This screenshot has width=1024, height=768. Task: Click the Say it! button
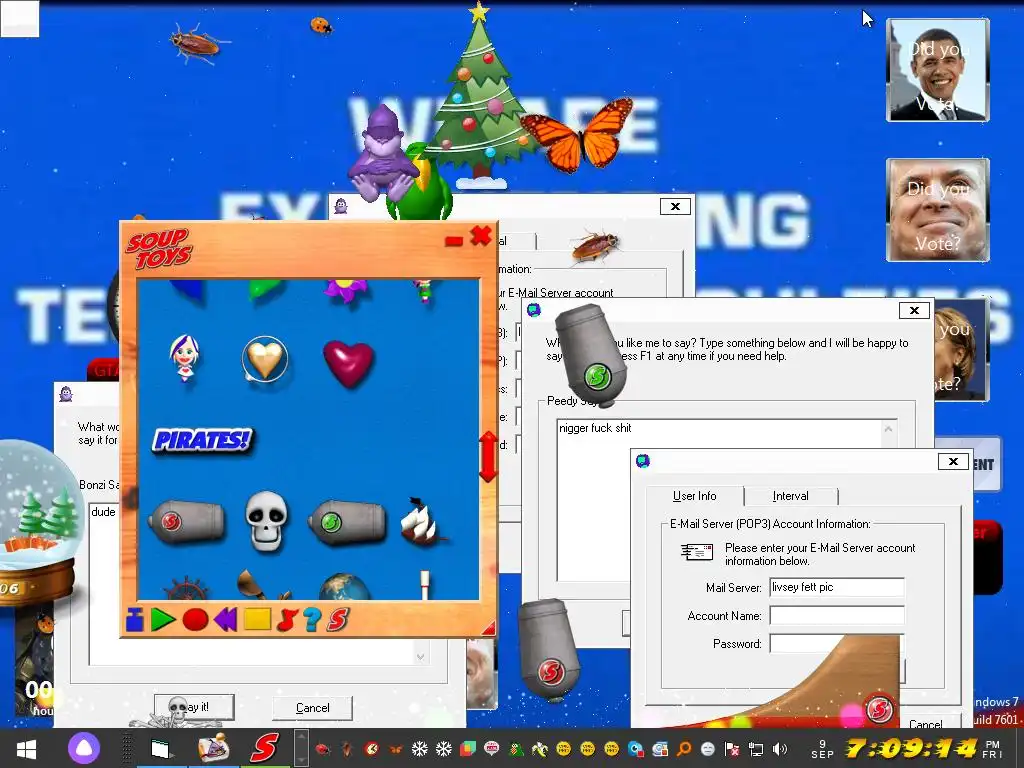click(x=194, y=707)
